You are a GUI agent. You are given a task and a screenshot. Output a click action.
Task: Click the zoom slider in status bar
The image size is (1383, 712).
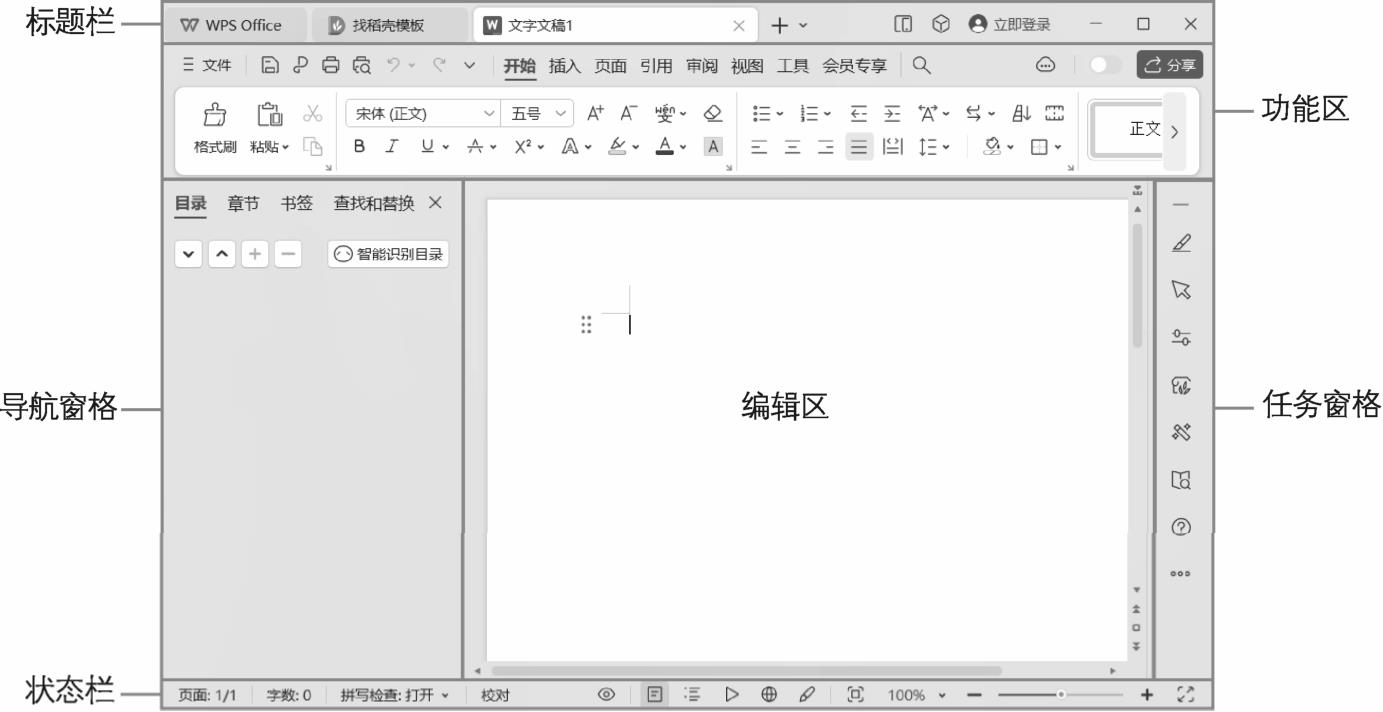[1060, 695]
